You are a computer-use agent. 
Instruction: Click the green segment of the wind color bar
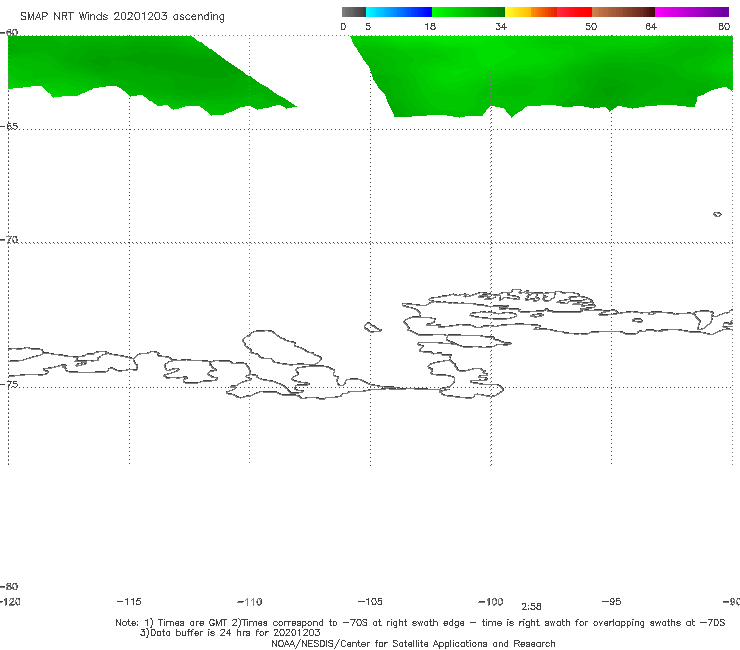tap(468, 12)
